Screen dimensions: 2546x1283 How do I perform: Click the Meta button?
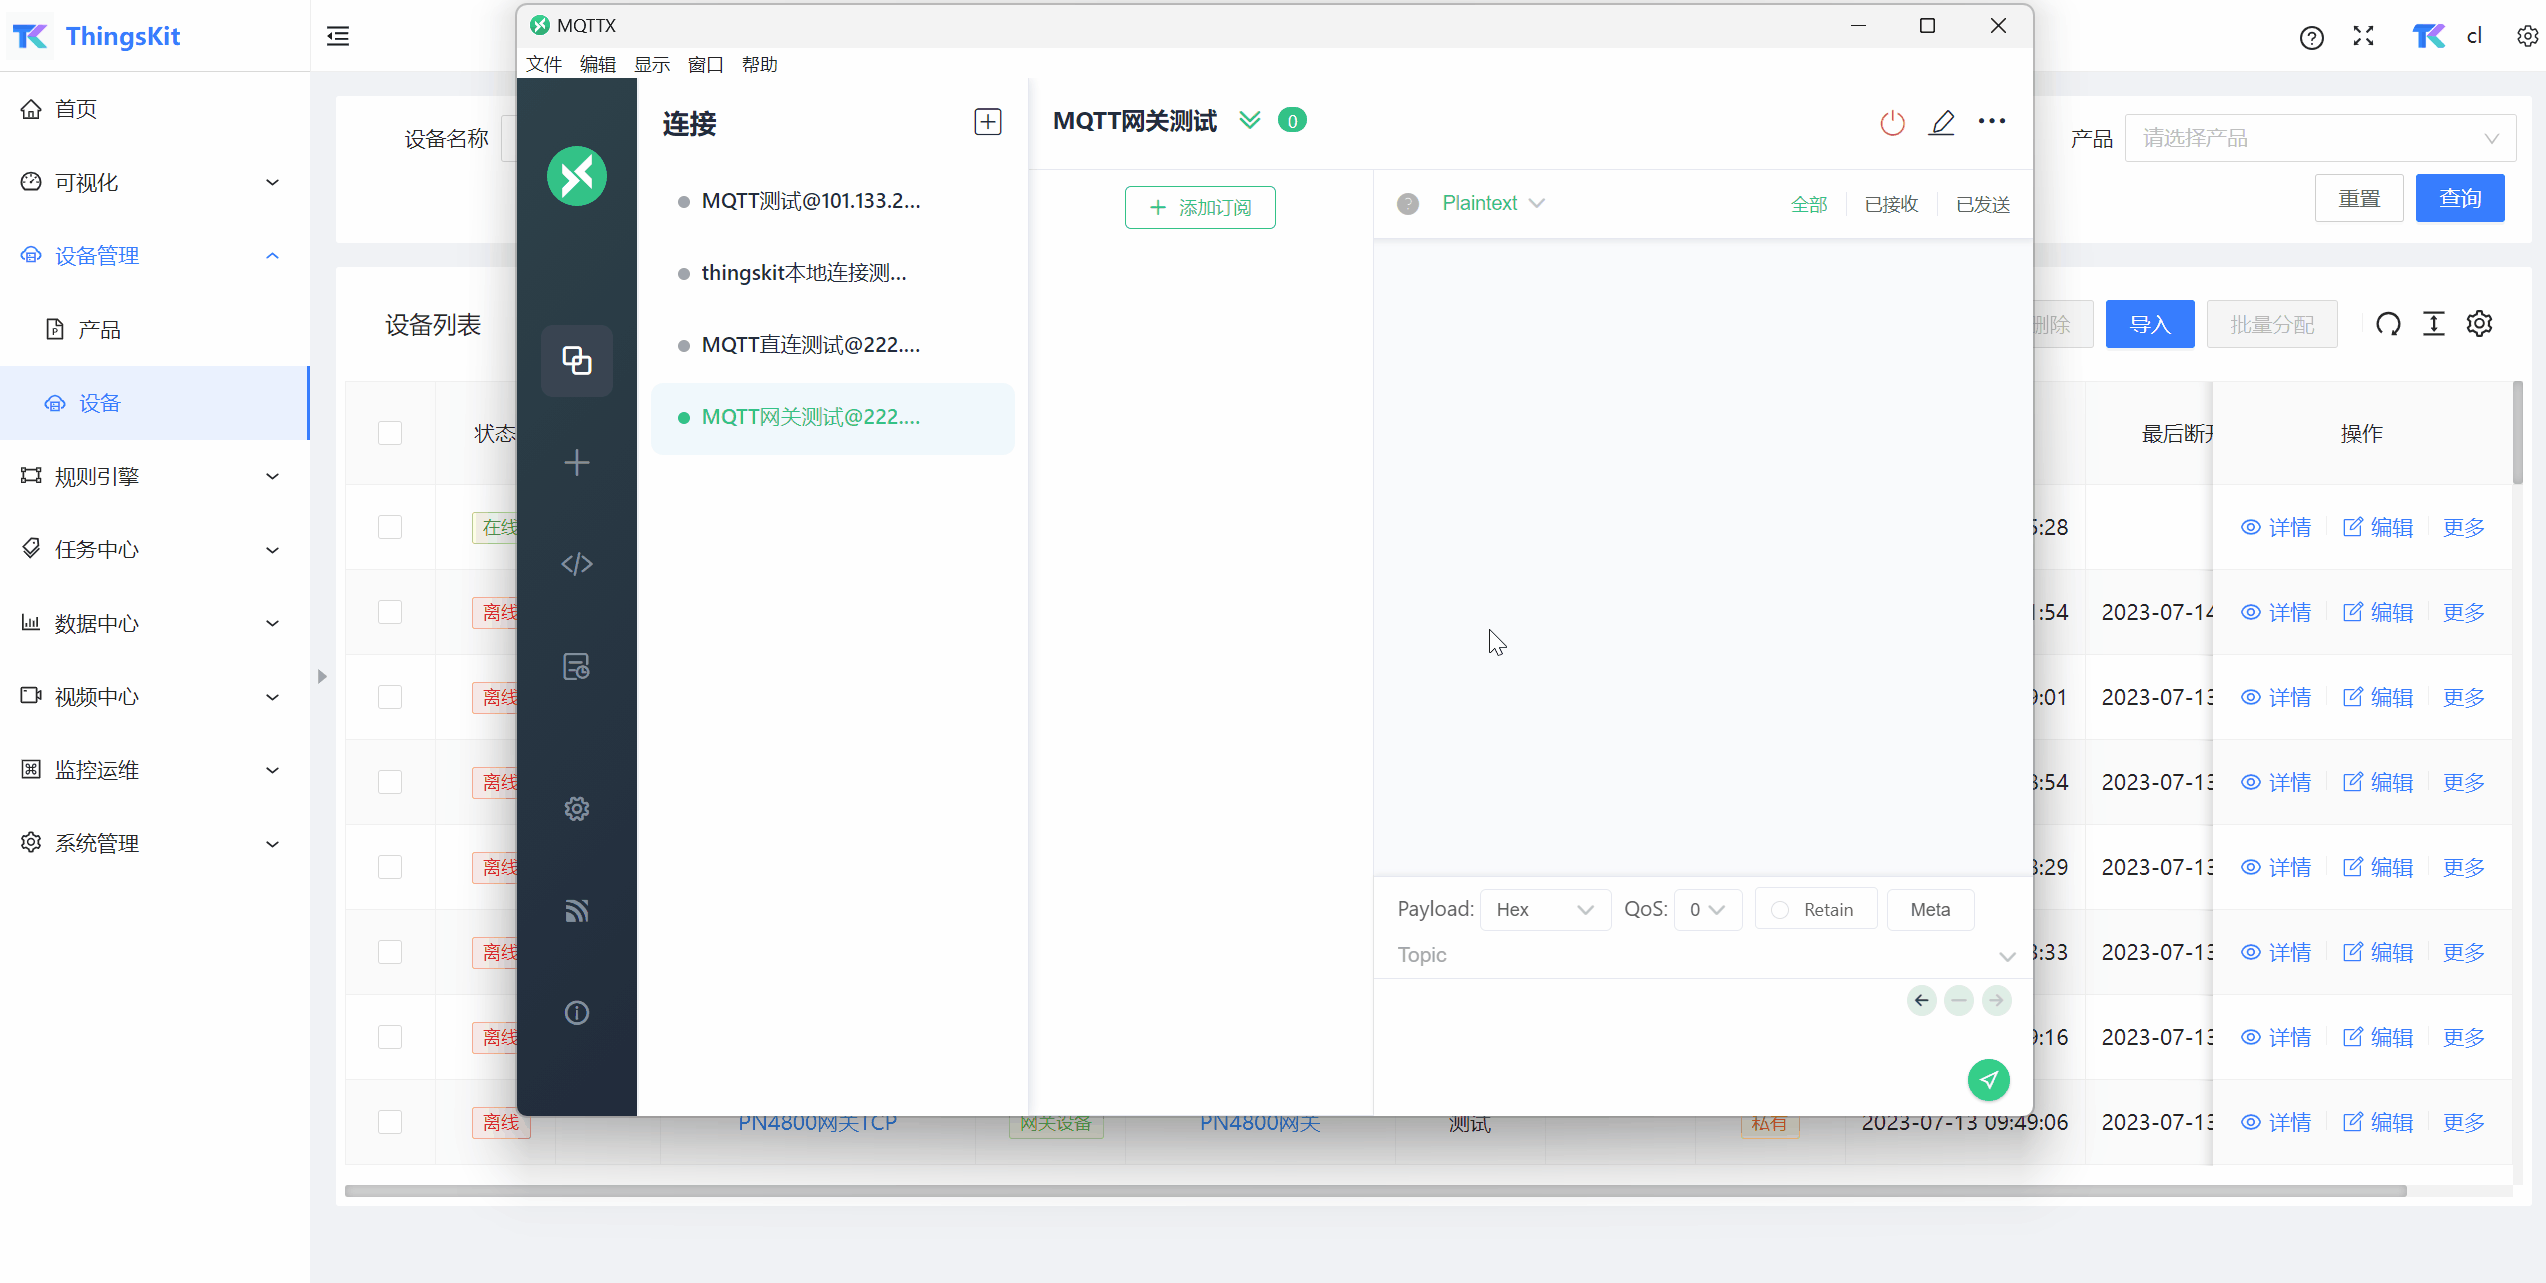tap(1930, 910)
